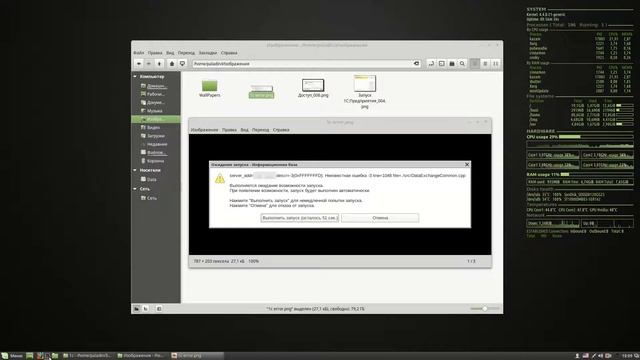Image resolution: width=640 pixels, height=360 pixels.
Task: Open the Справка menu in the file manager
Action: (229, 53)
